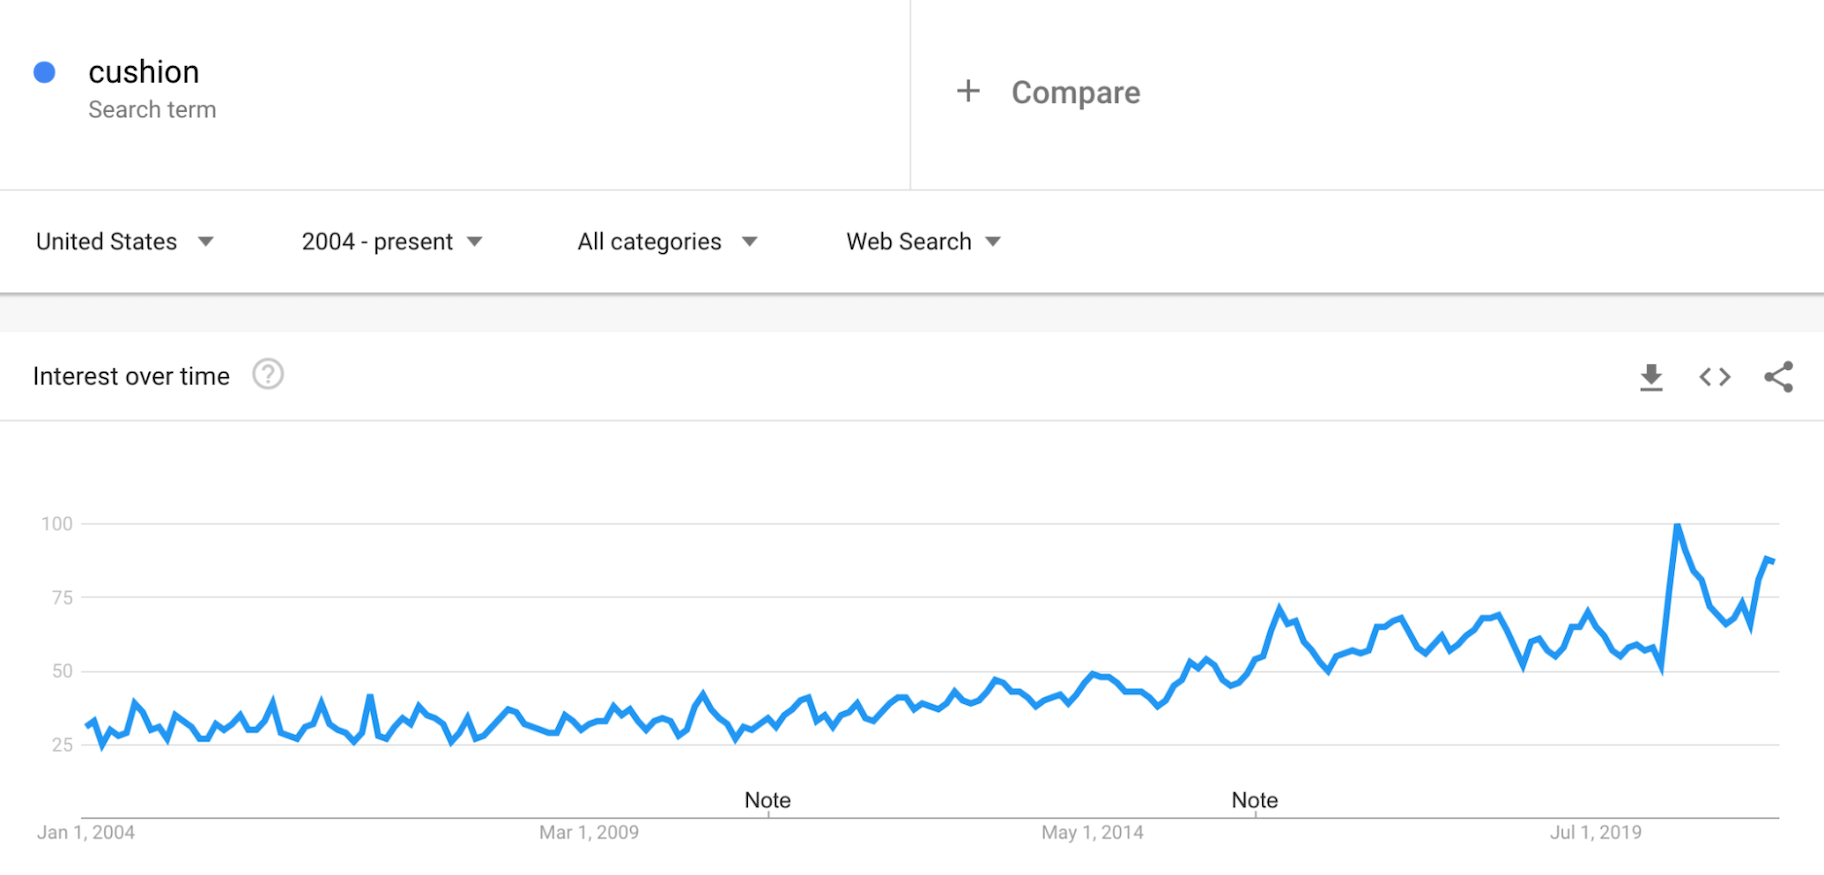
Task: Expand the 2004 - present time range
Action: 392,242
